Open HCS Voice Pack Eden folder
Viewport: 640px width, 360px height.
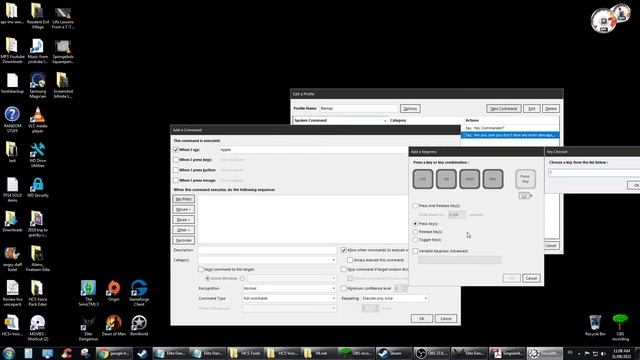coord(38,293)
